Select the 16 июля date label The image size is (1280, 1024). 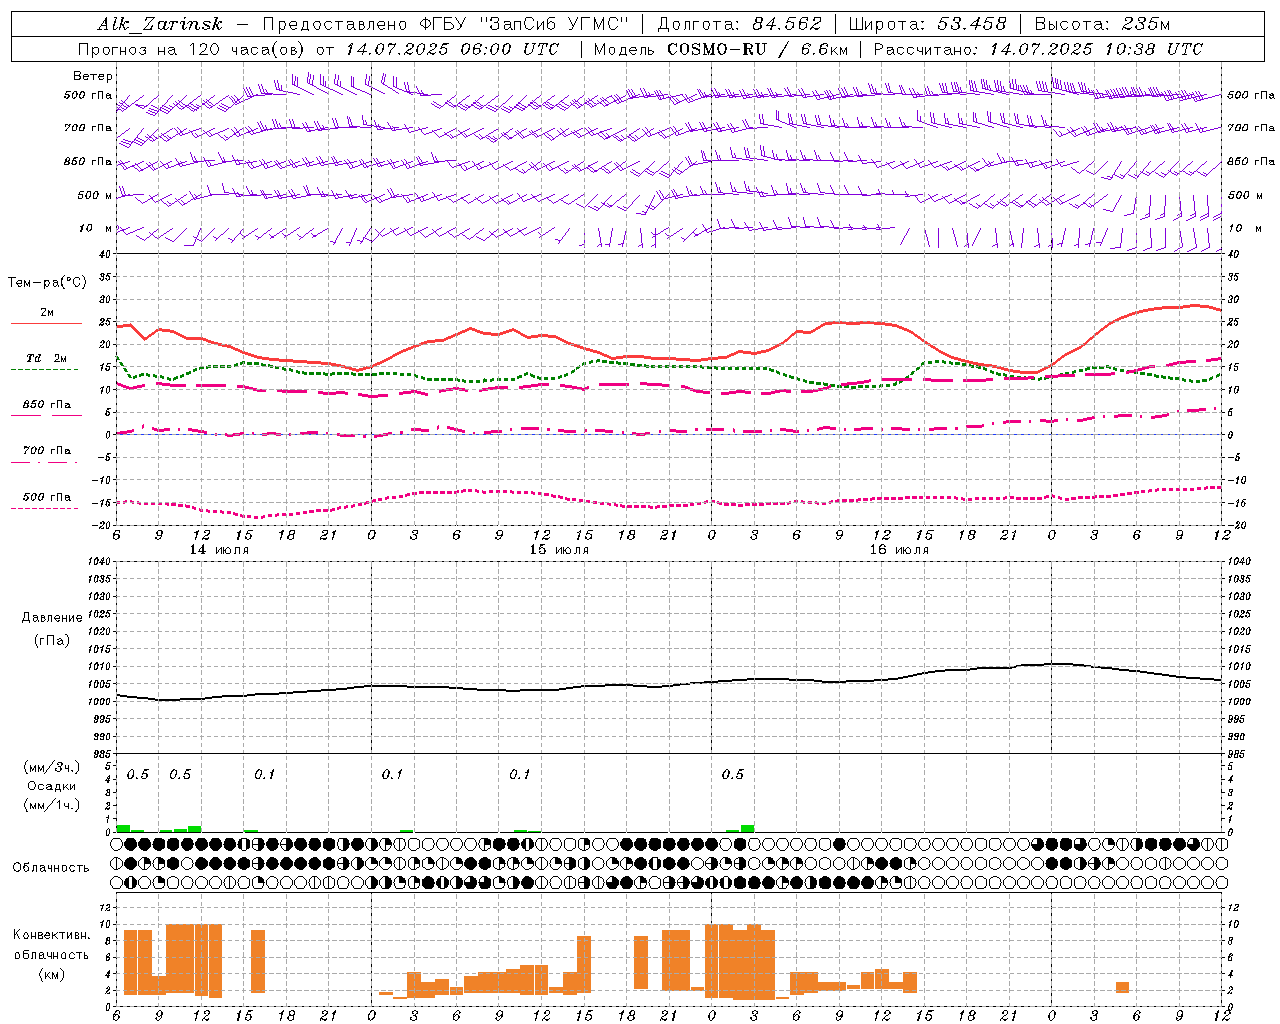[899, 550]
